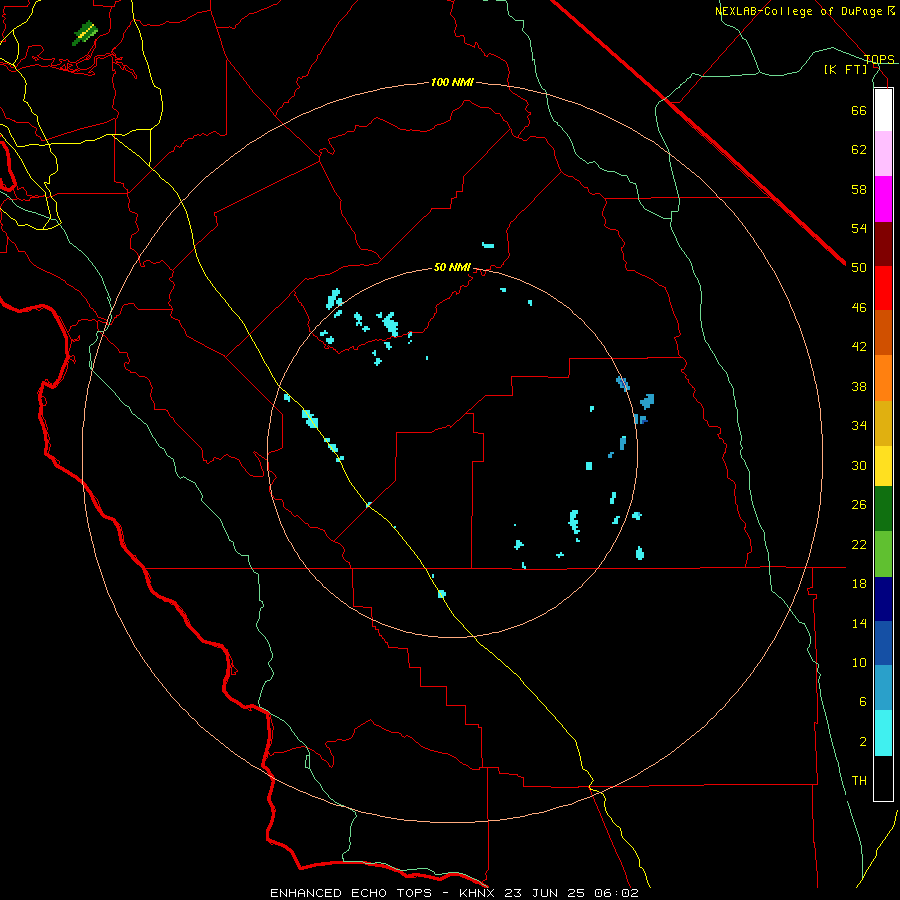Click the magenta legend swatch
The width and height of the screenshot is (900, 900).
click(x=883, y=199)
